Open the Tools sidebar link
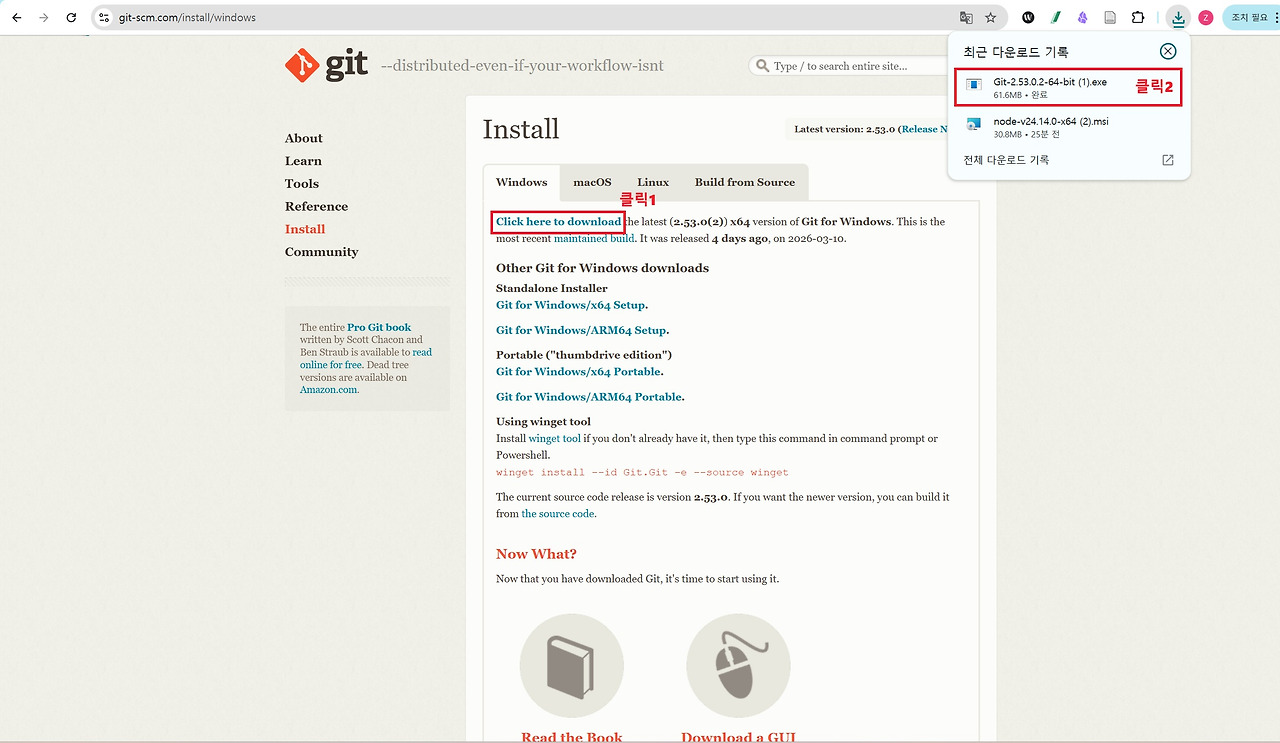Screen dimensions: 1280x743 tap(302, 184)
